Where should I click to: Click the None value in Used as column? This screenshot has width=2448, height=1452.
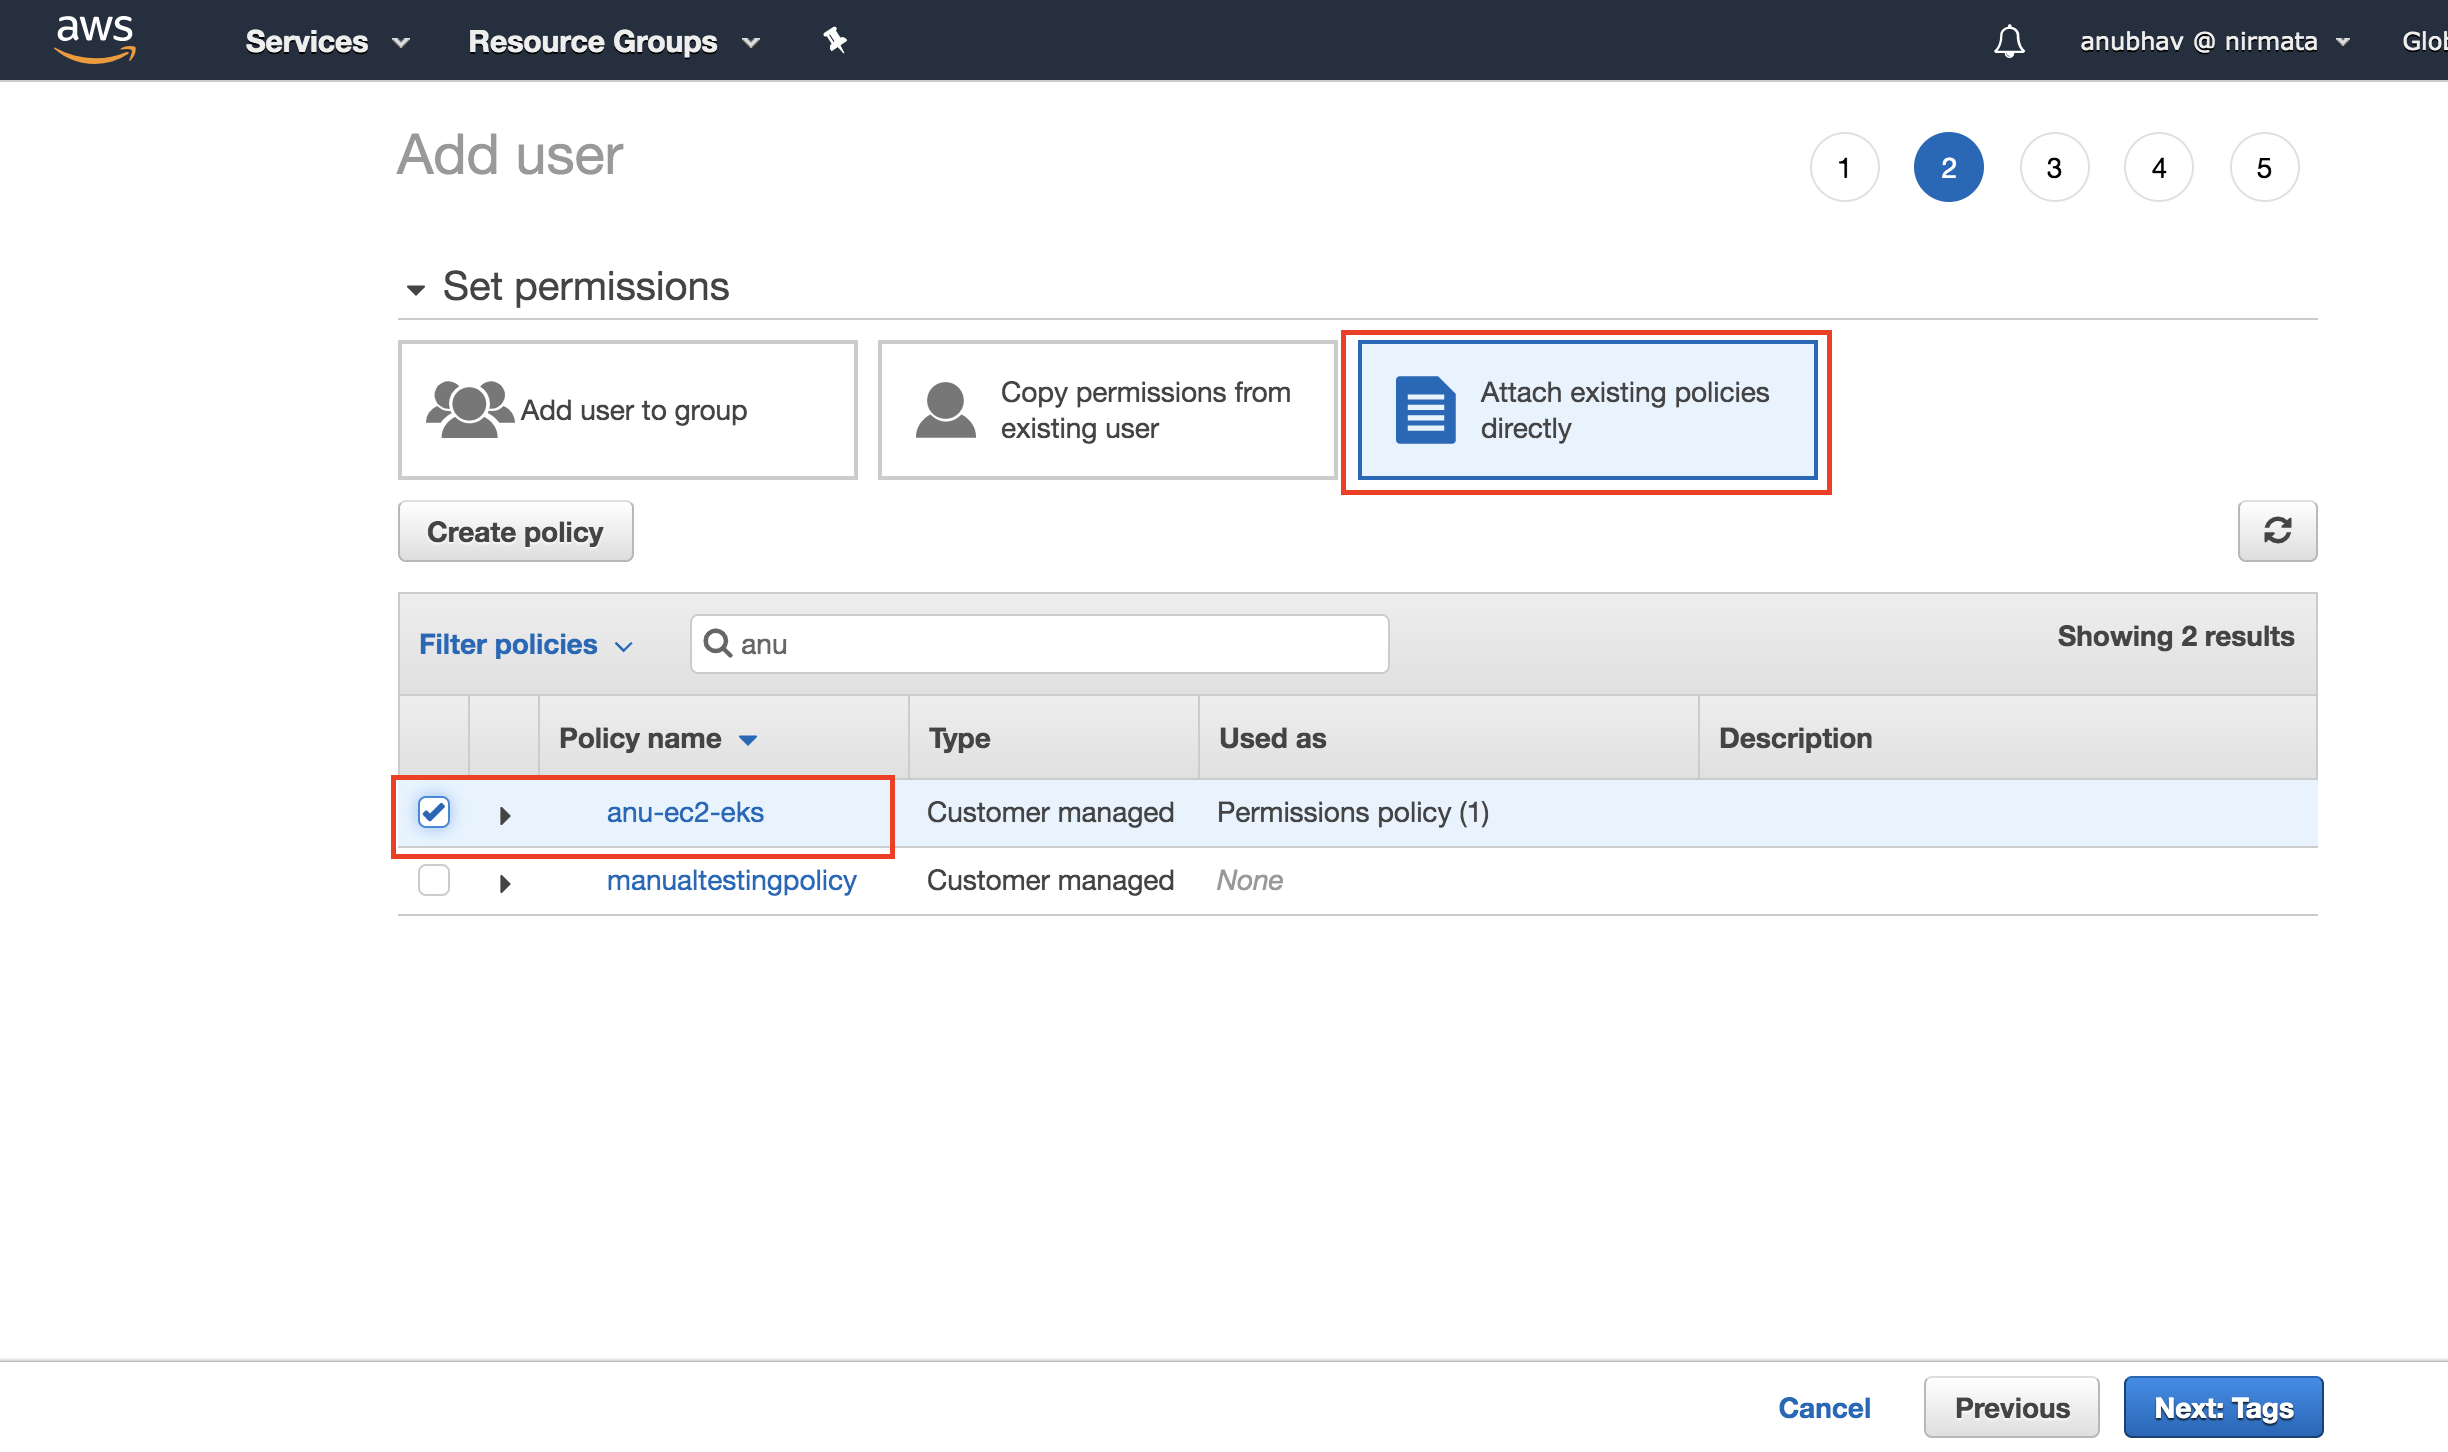click(1249, 880)
